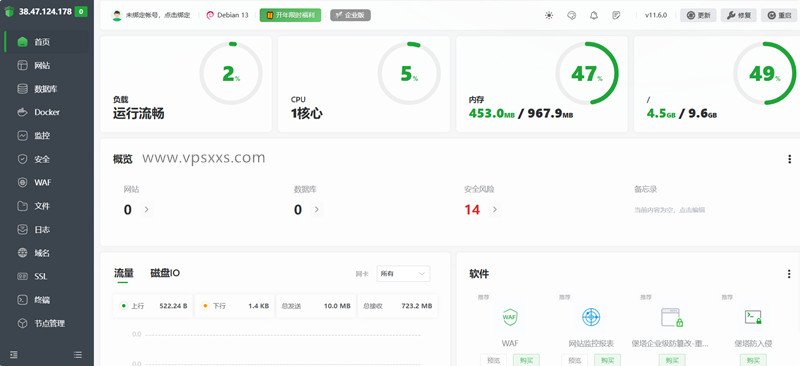Click the disk / 49% usage gauge
Screen dimensions: 800x366
(765, 74)
